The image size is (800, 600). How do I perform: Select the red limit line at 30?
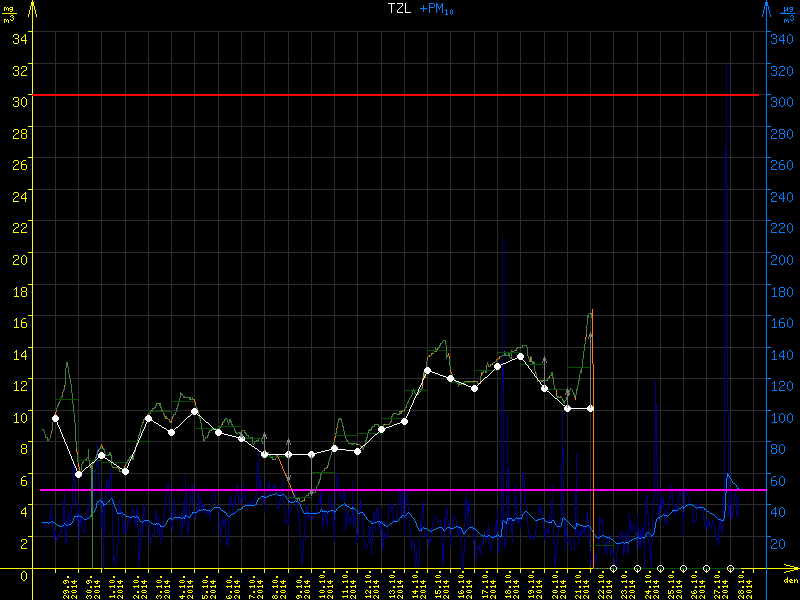click(400, 95)
